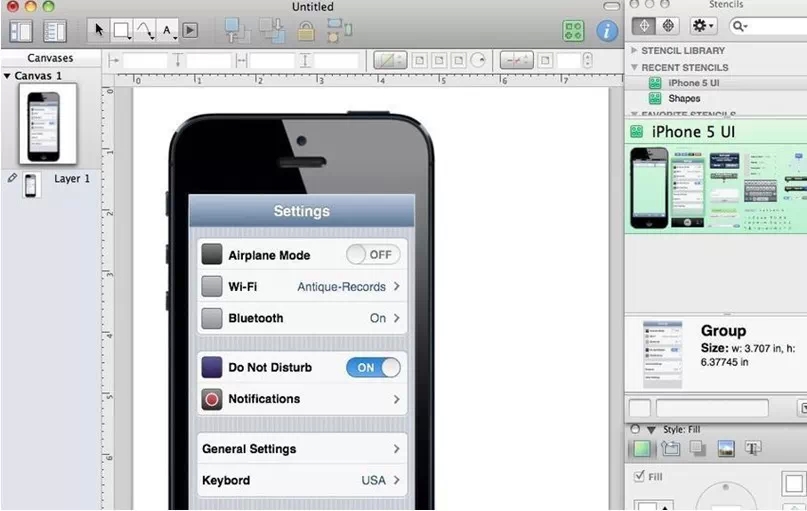Click the Group preview thumbnail in Stencils
807x511 pixels.
662,355
